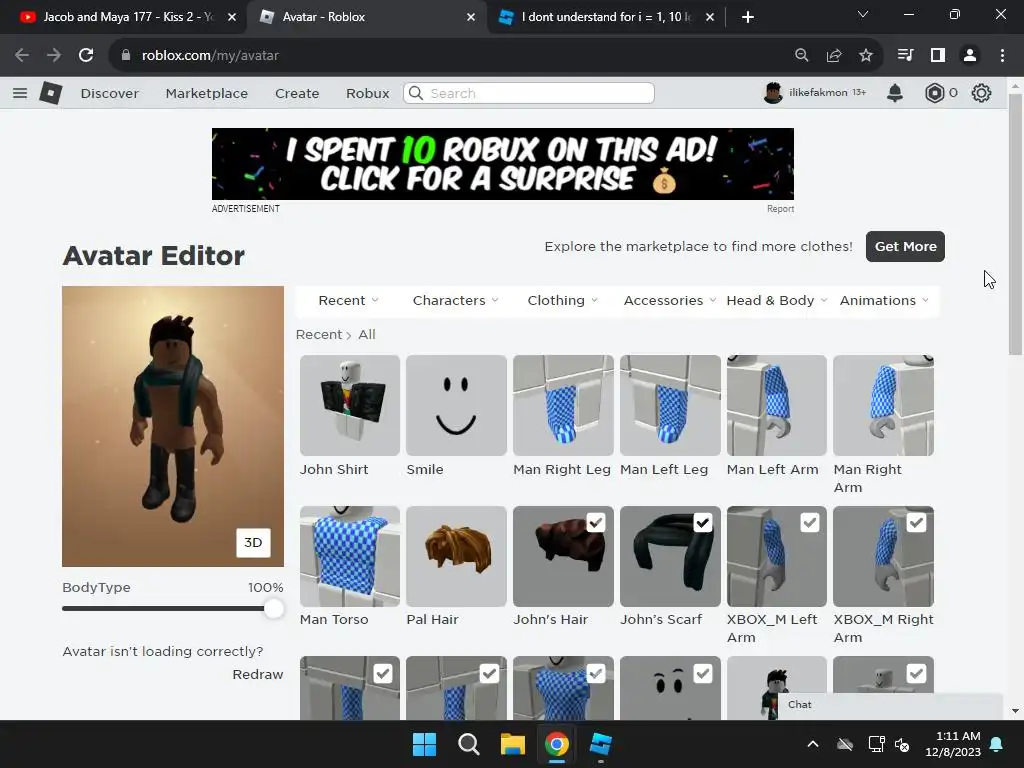This screenshot has width=1024, height=768.
Task: Click the Get More button
Action: (905, 246)
